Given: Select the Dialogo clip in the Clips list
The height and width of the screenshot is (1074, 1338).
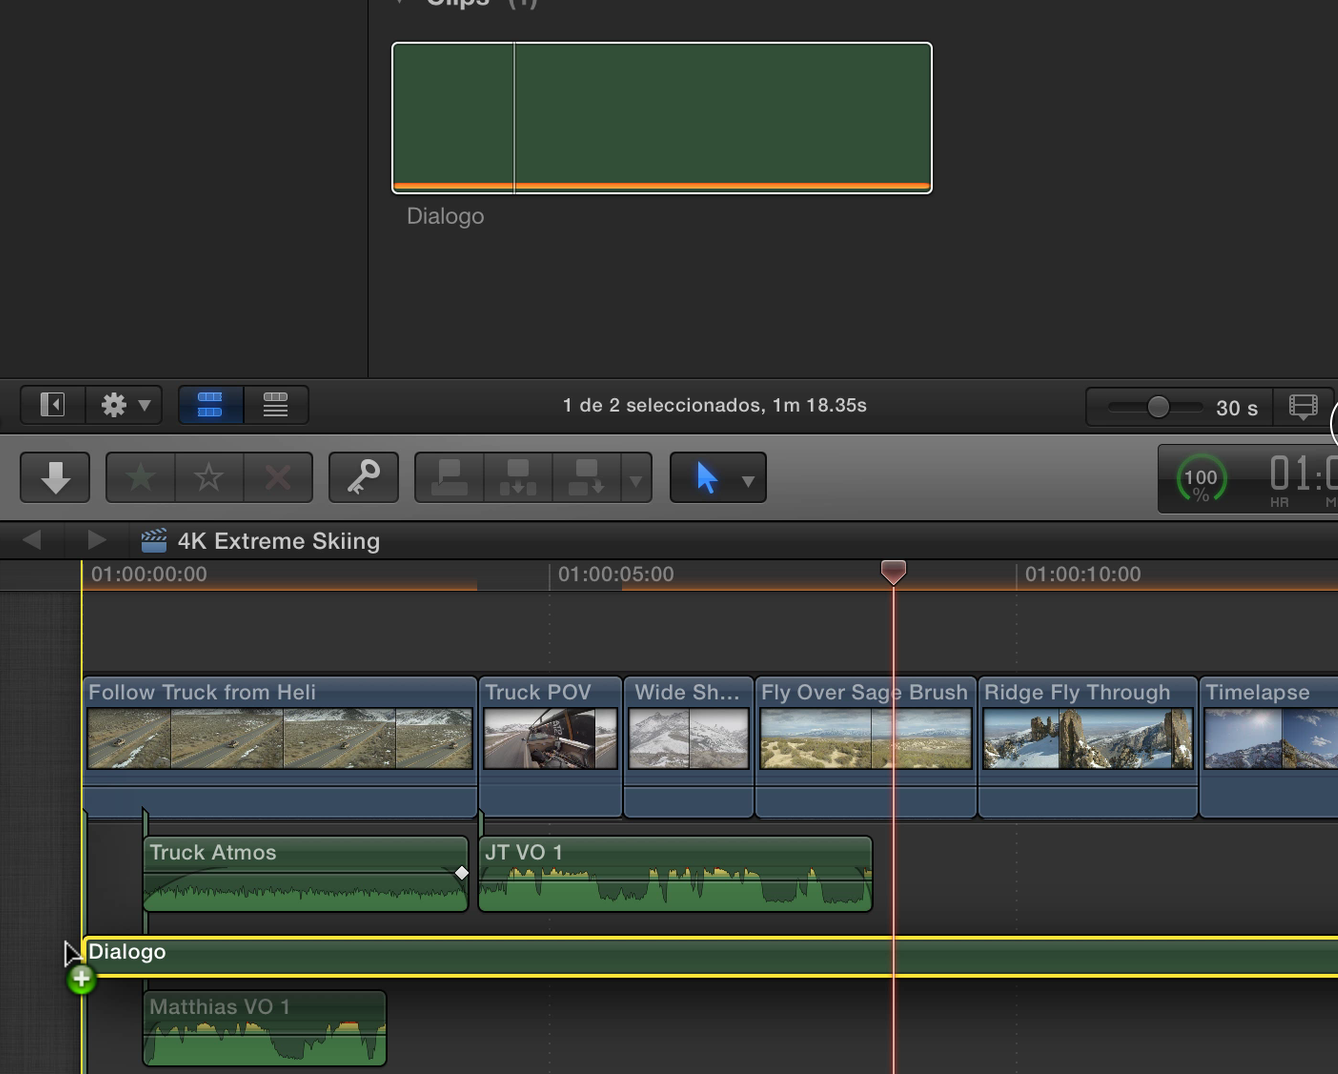Looking at the screenshot, I should pyautogui.click(x=660, y=116).
